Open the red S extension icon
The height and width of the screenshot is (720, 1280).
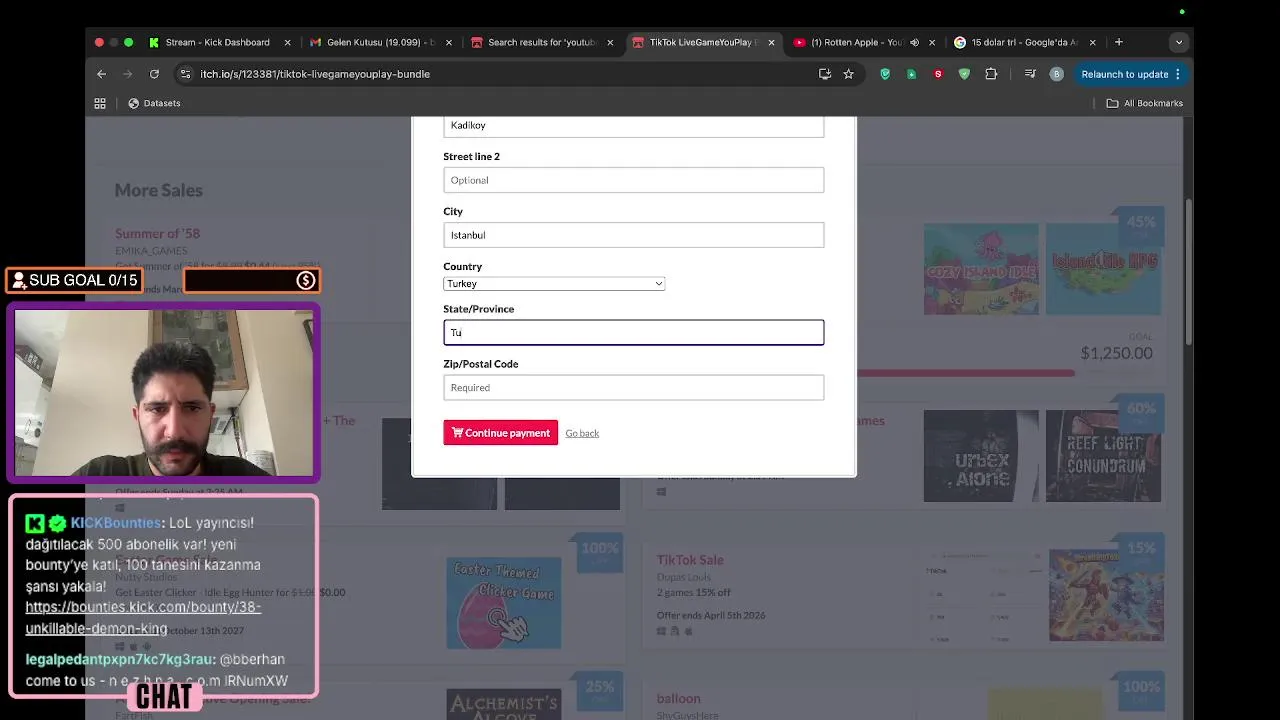coord(938,74)
